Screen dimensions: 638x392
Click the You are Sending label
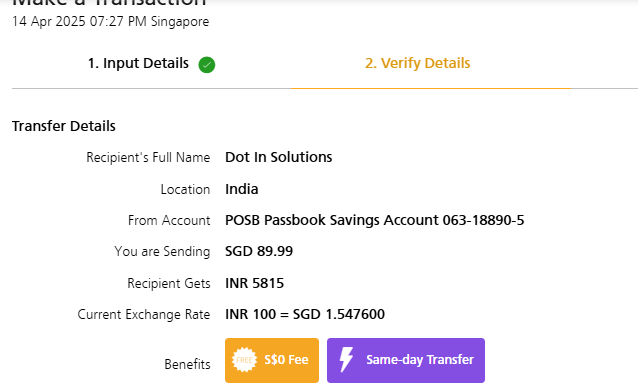(162, 252)
